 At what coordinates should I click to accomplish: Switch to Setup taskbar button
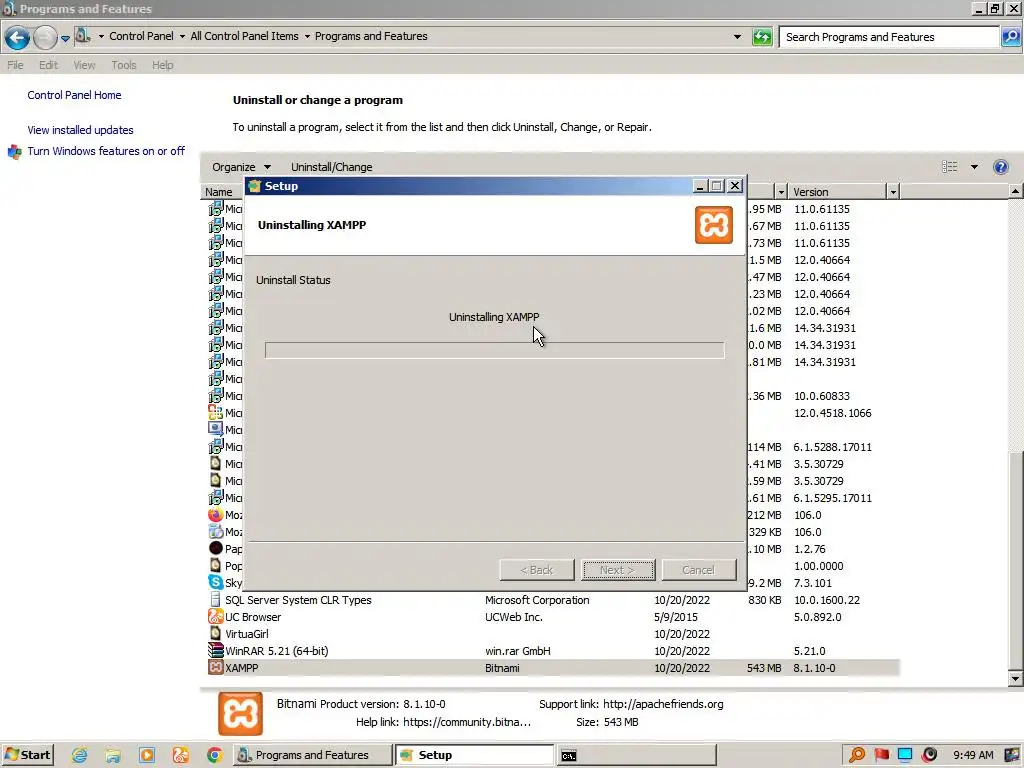pyautogui.click(x=475, y=756)
